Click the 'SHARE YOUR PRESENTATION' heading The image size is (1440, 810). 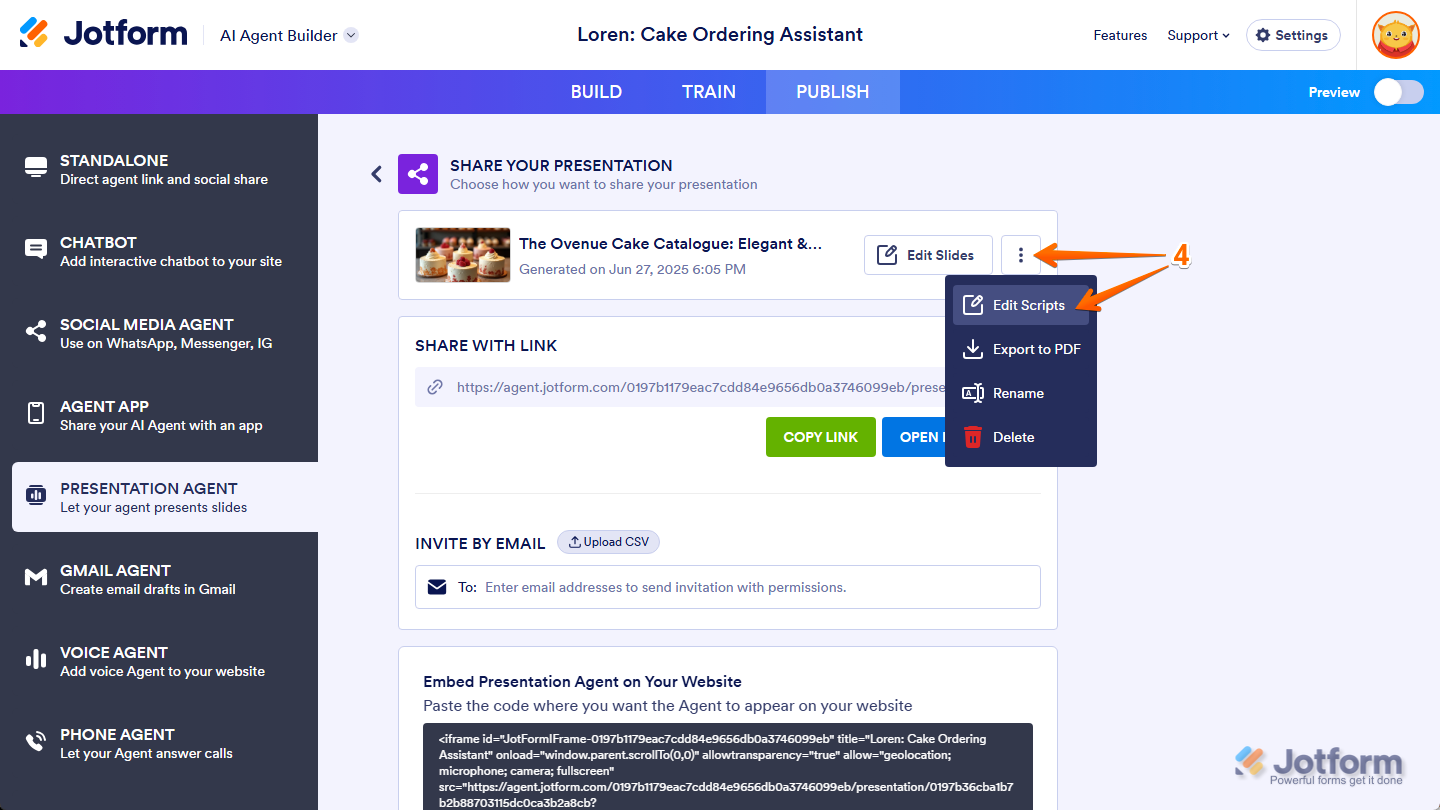[x=561, y=165]
